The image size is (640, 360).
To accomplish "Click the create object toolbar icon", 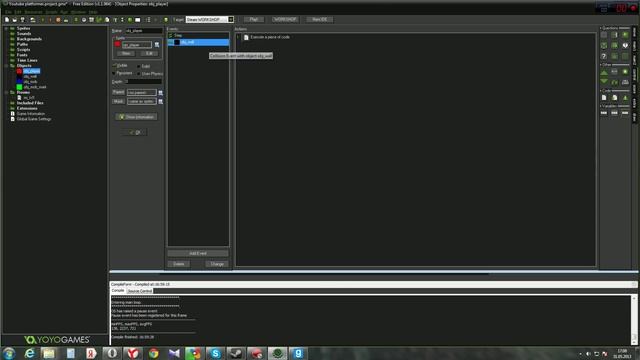I will point(130,20).
